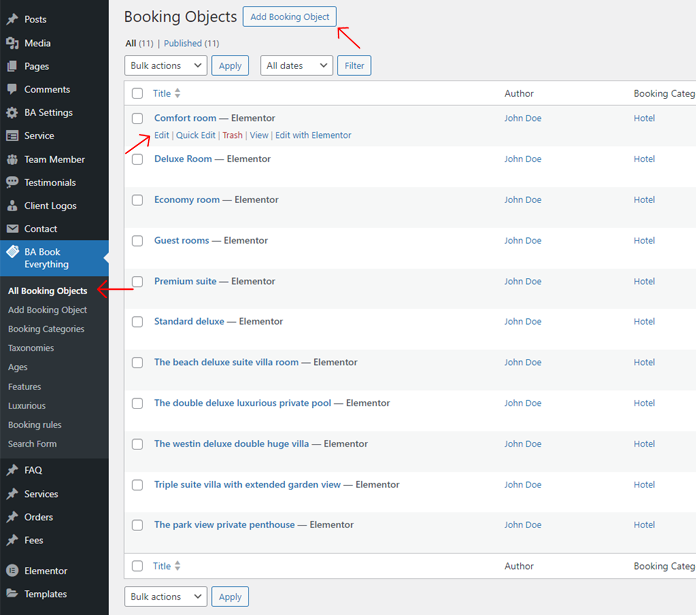The height and width of the screenshot is (615, 696).
Task: Click the top Apply button
Action: (x=230, y=66)
